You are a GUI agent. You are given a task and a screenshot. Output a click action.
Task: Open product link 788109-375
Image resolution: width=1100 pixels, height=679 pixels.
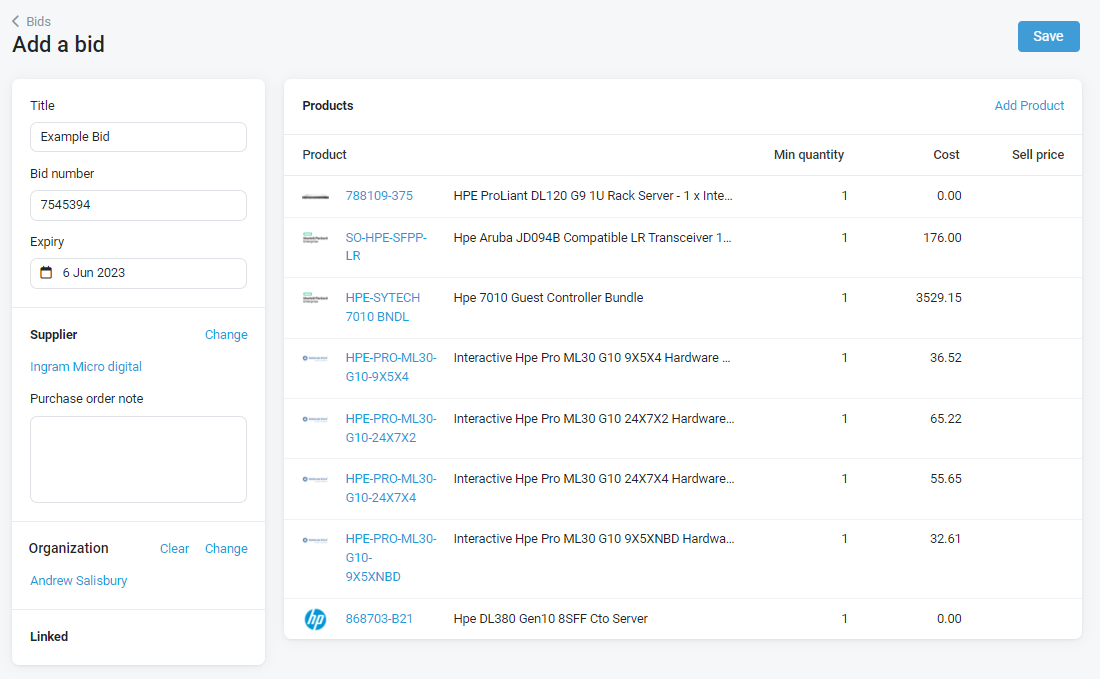tap(379, 196)
